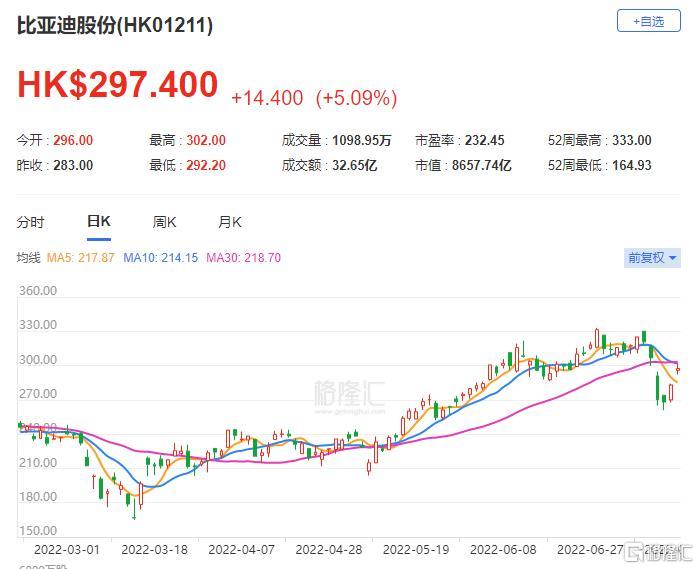Click the 2022-04-07 date axis label
Image resolution: width=699 pixels, height=569 pixels.
tap(241, 550)
